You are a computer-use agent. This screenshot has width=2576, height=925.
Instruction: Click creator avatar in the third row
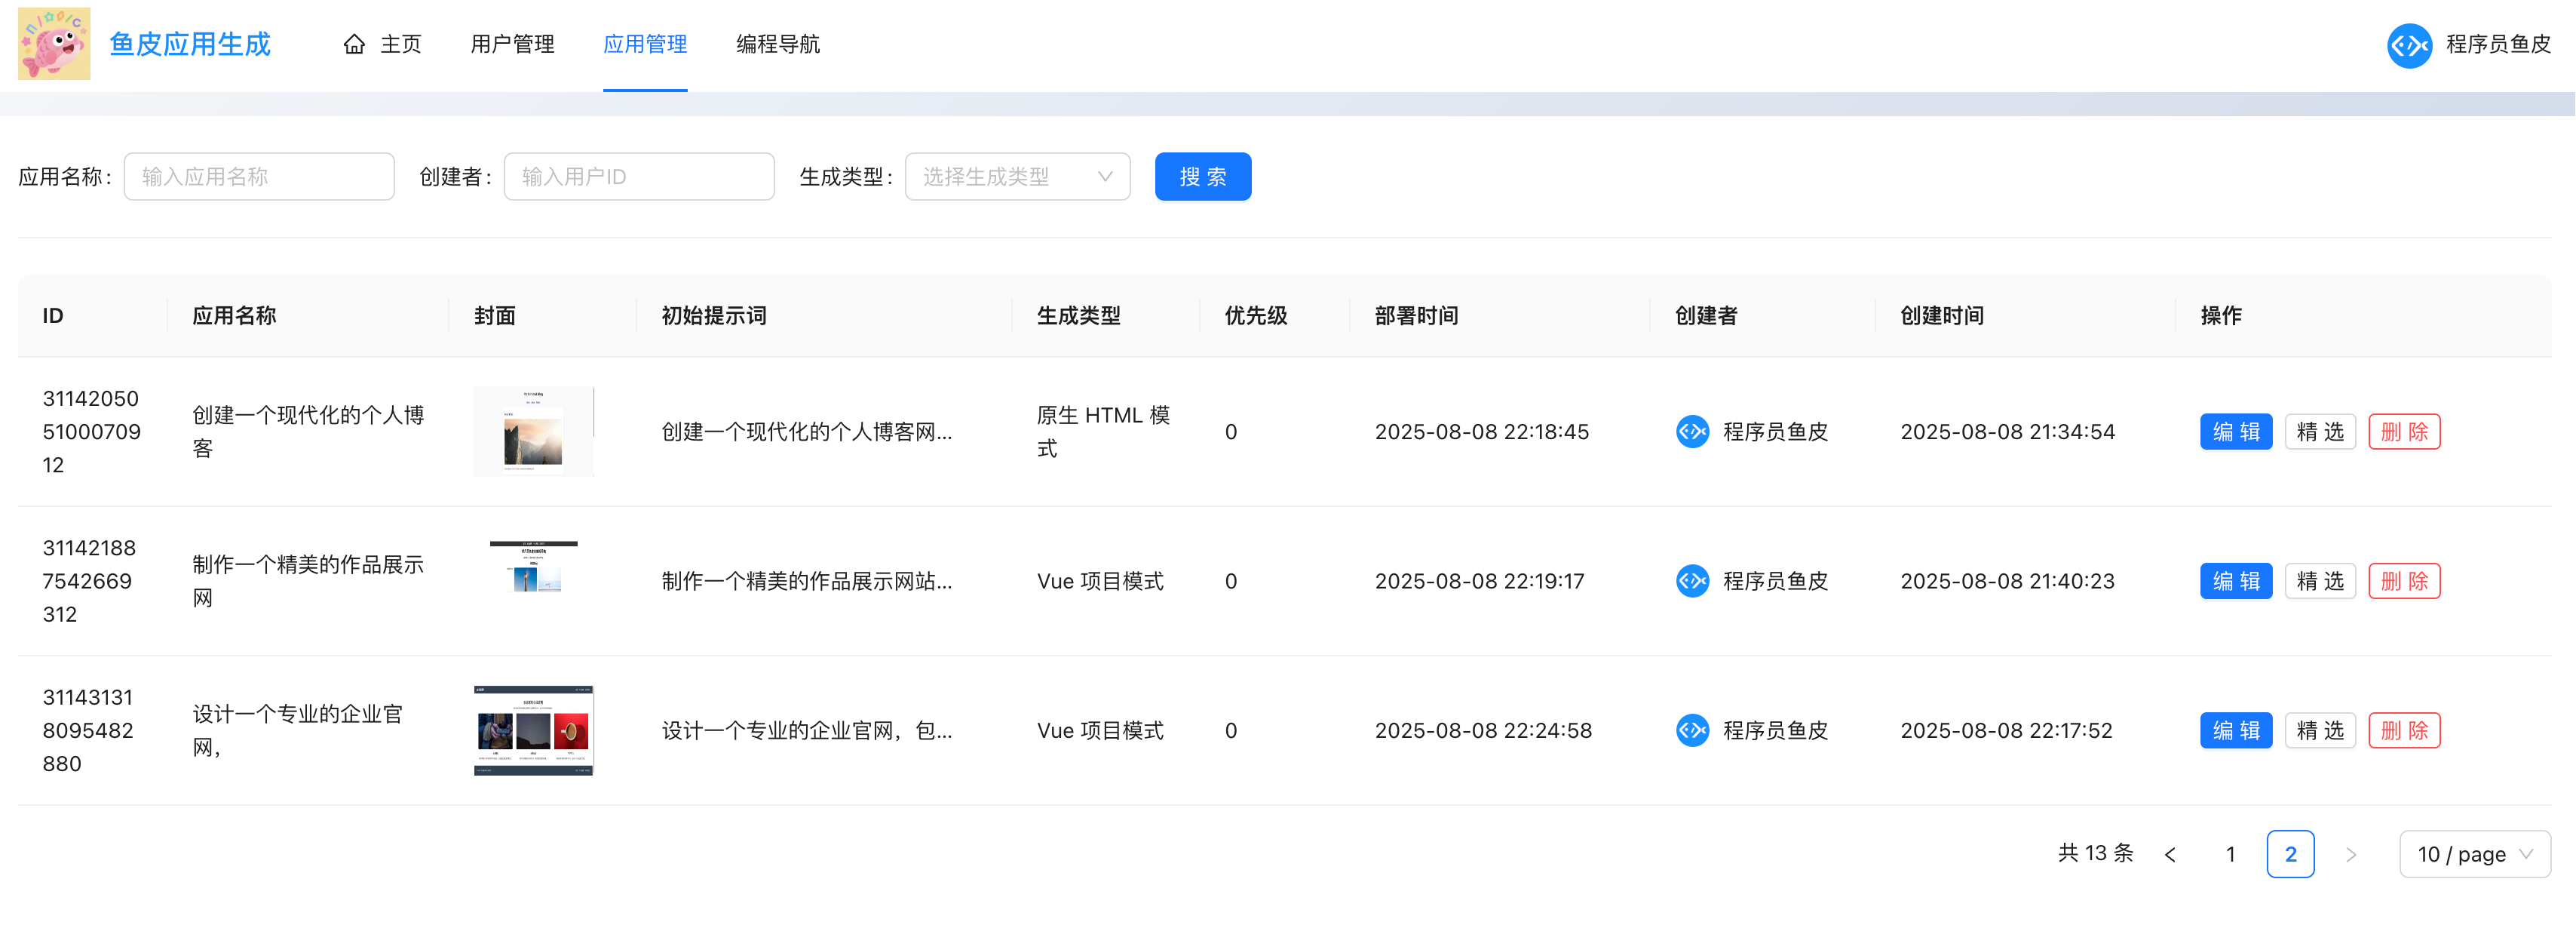1692,730
